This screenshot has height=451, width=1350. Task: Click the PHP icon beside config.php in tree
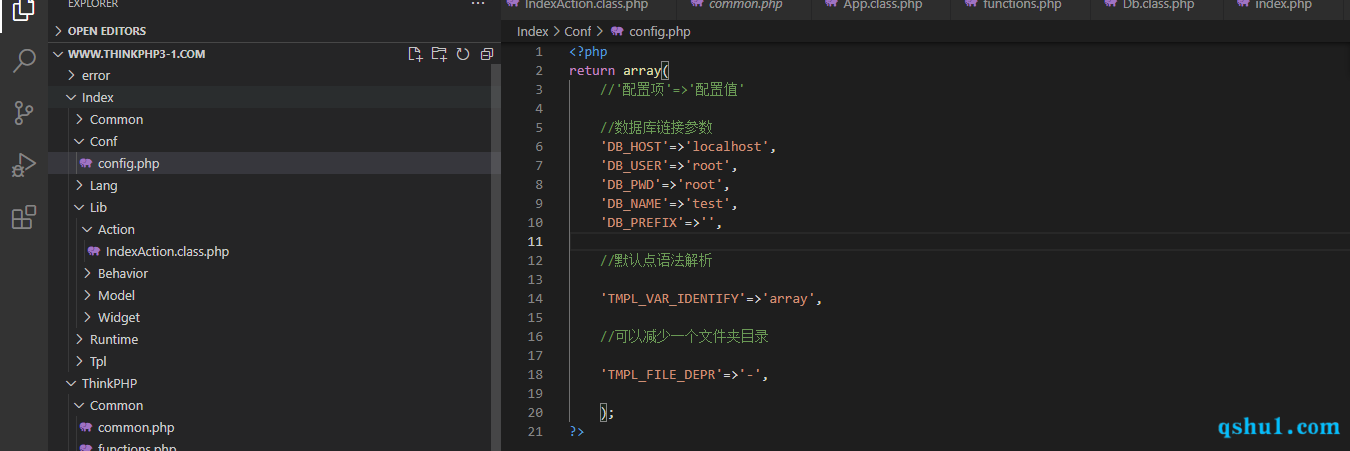[86, 163]
